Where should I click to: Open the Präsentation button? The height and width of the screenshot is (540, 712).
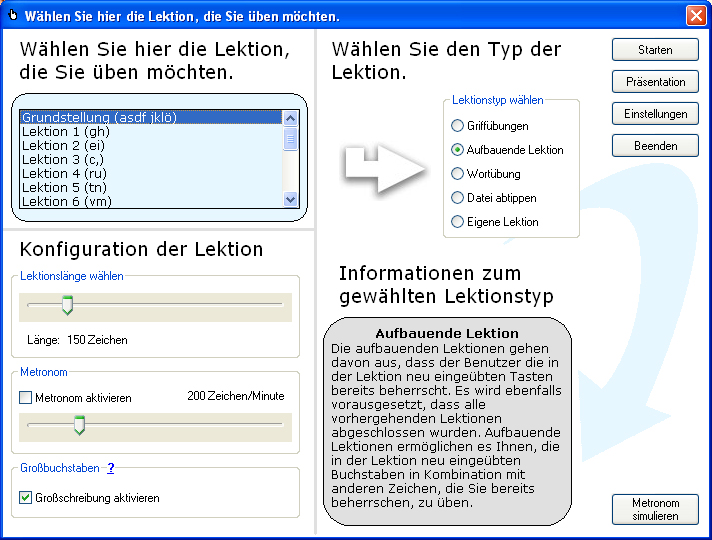pos(655,82)
